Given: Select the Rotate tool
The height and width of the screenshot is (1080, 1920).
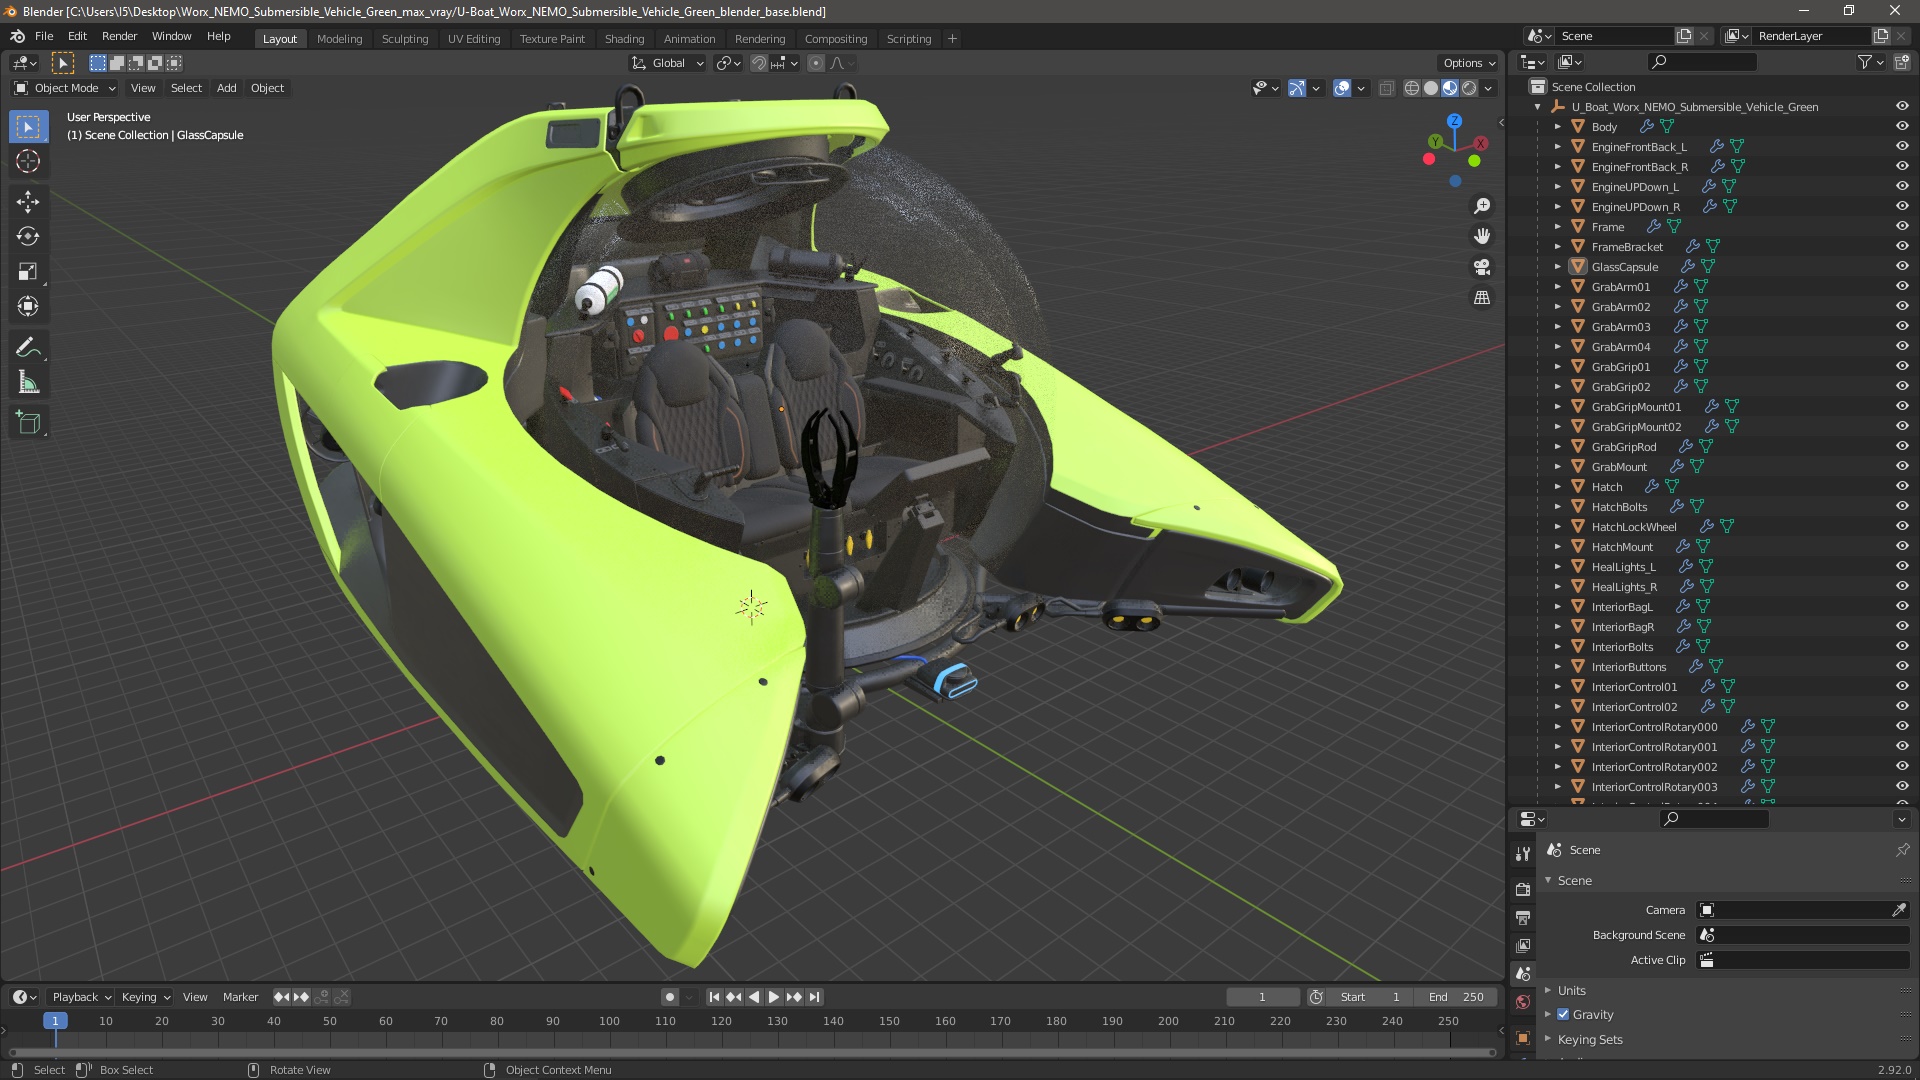Looking at the screenshot, I should [28, 236].
